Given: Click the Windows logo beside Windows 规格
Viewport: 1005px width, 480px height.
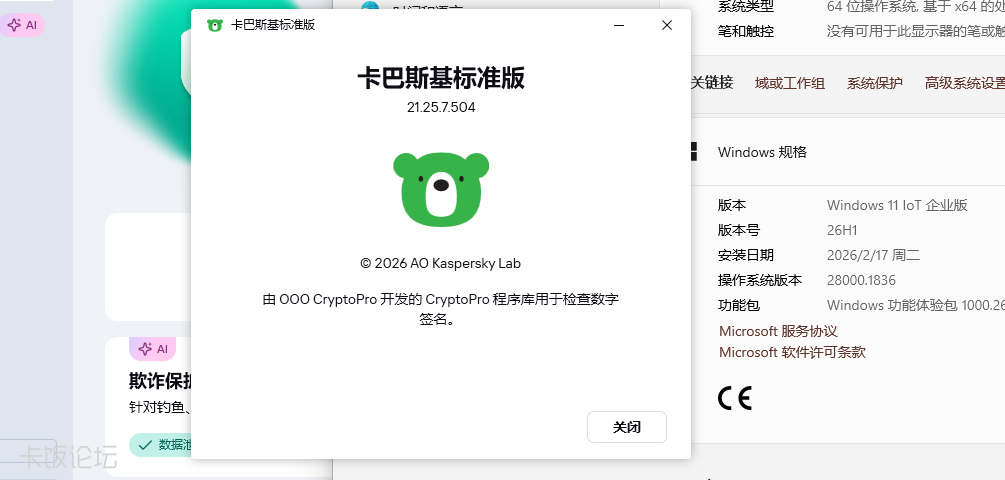Looking at the screenshot, I should (x=693, y=152).
